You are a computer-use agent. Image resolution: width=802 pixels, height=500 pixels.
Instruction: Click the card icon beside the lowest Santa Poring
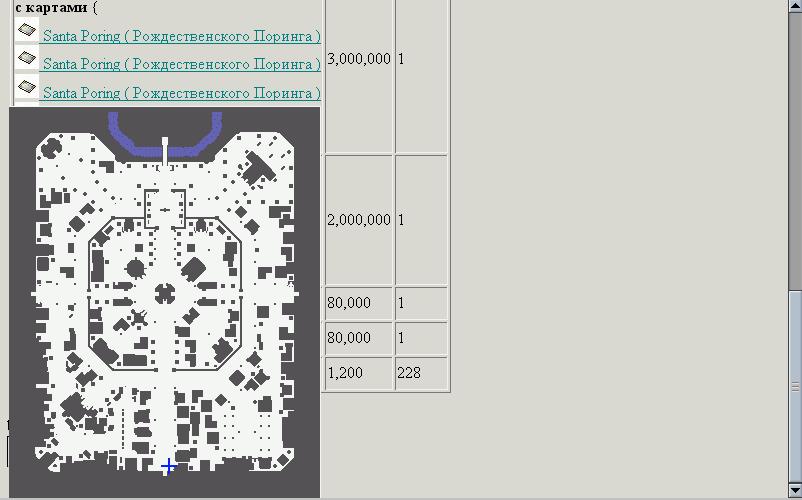(x=27, y=87)
